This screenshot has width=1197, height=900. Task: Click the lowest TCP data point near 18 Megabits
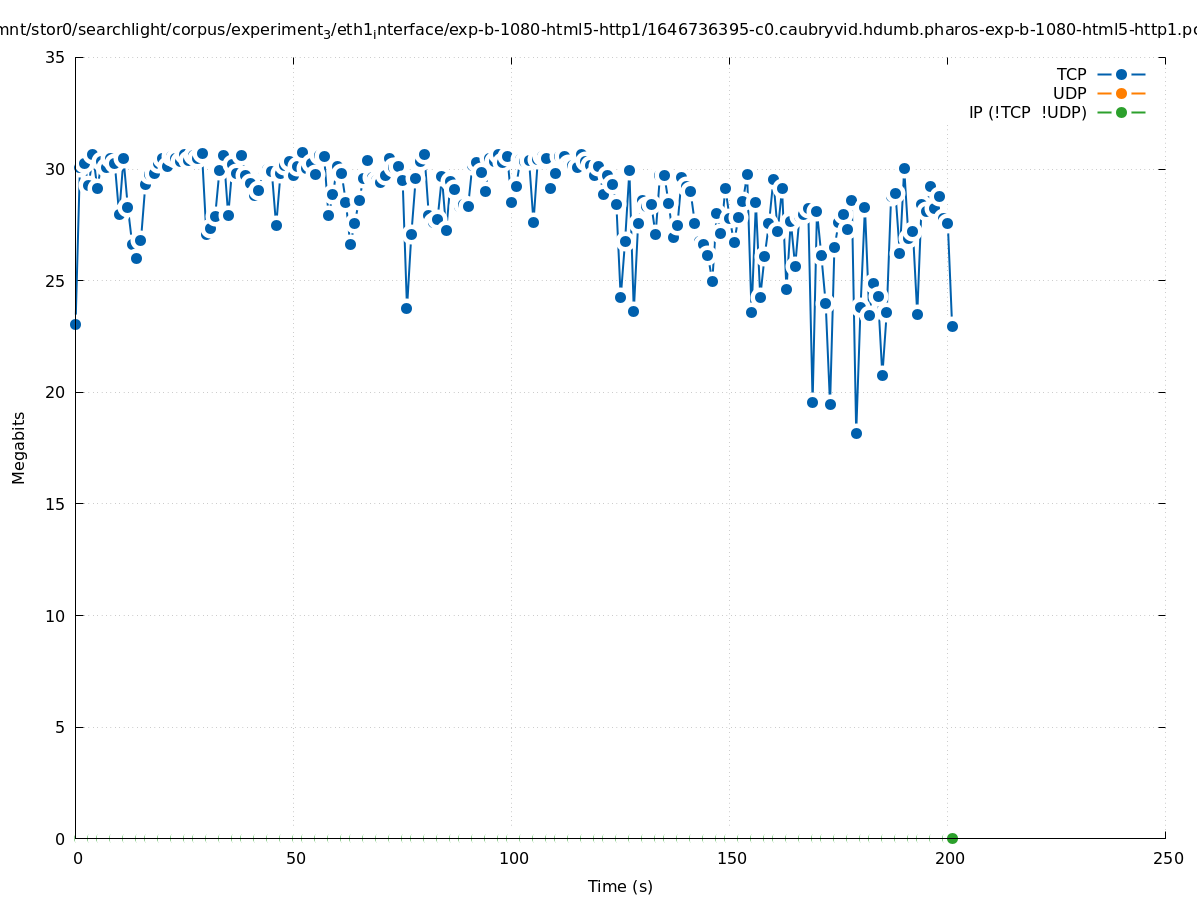(x=856, y=433)
